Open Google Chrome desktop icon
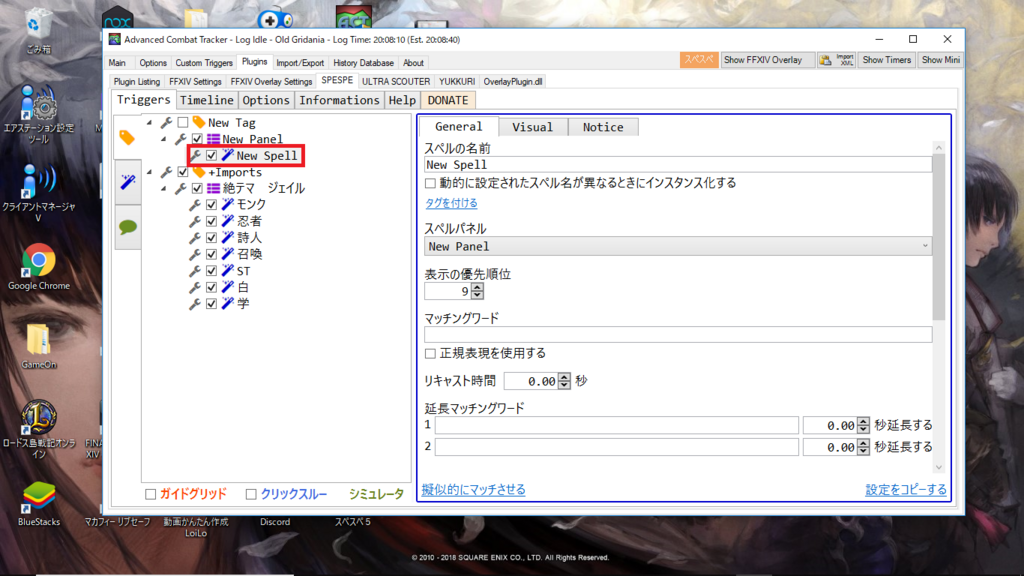 click(39, 266)
